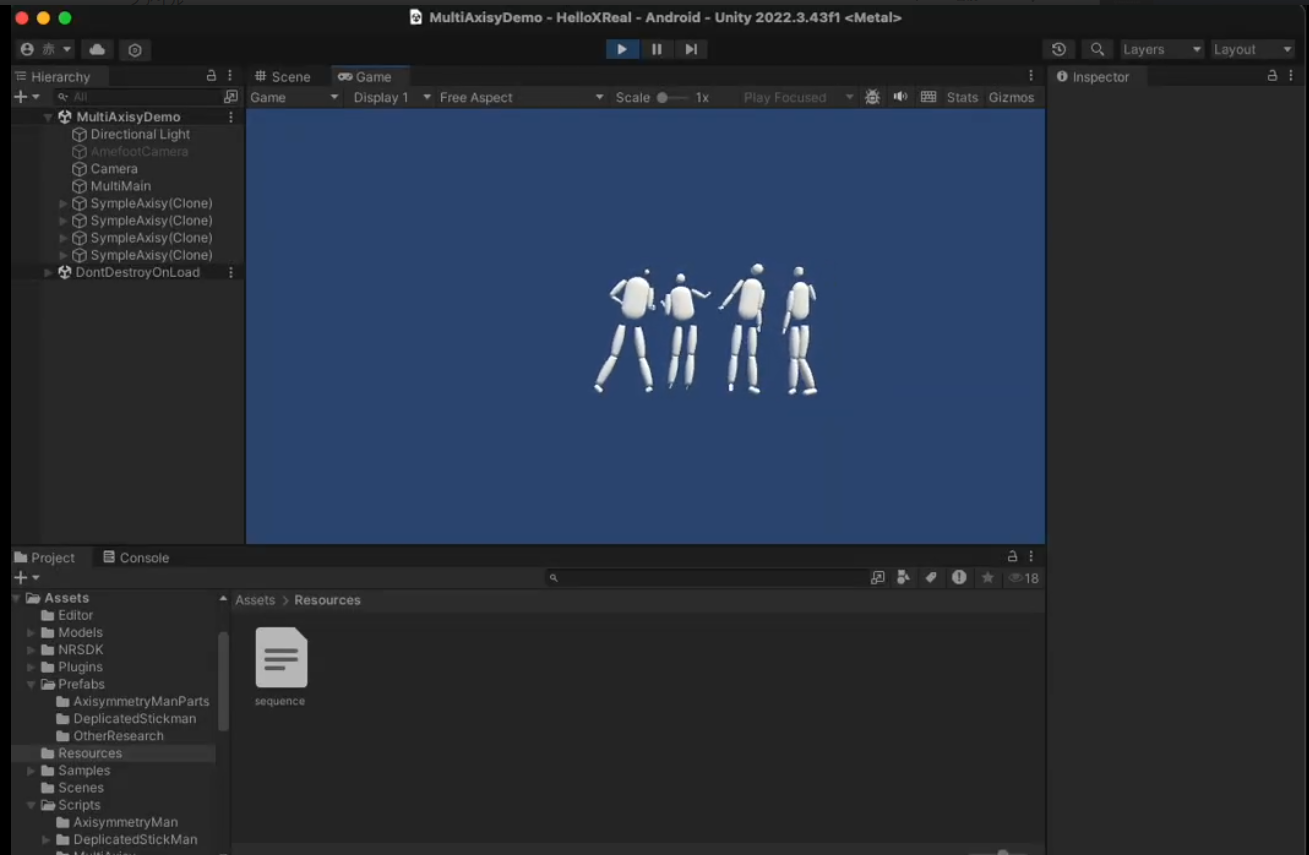1309x855 pixels.
Task: Switch to the Project tab
Action: click(x=44, y=557)
